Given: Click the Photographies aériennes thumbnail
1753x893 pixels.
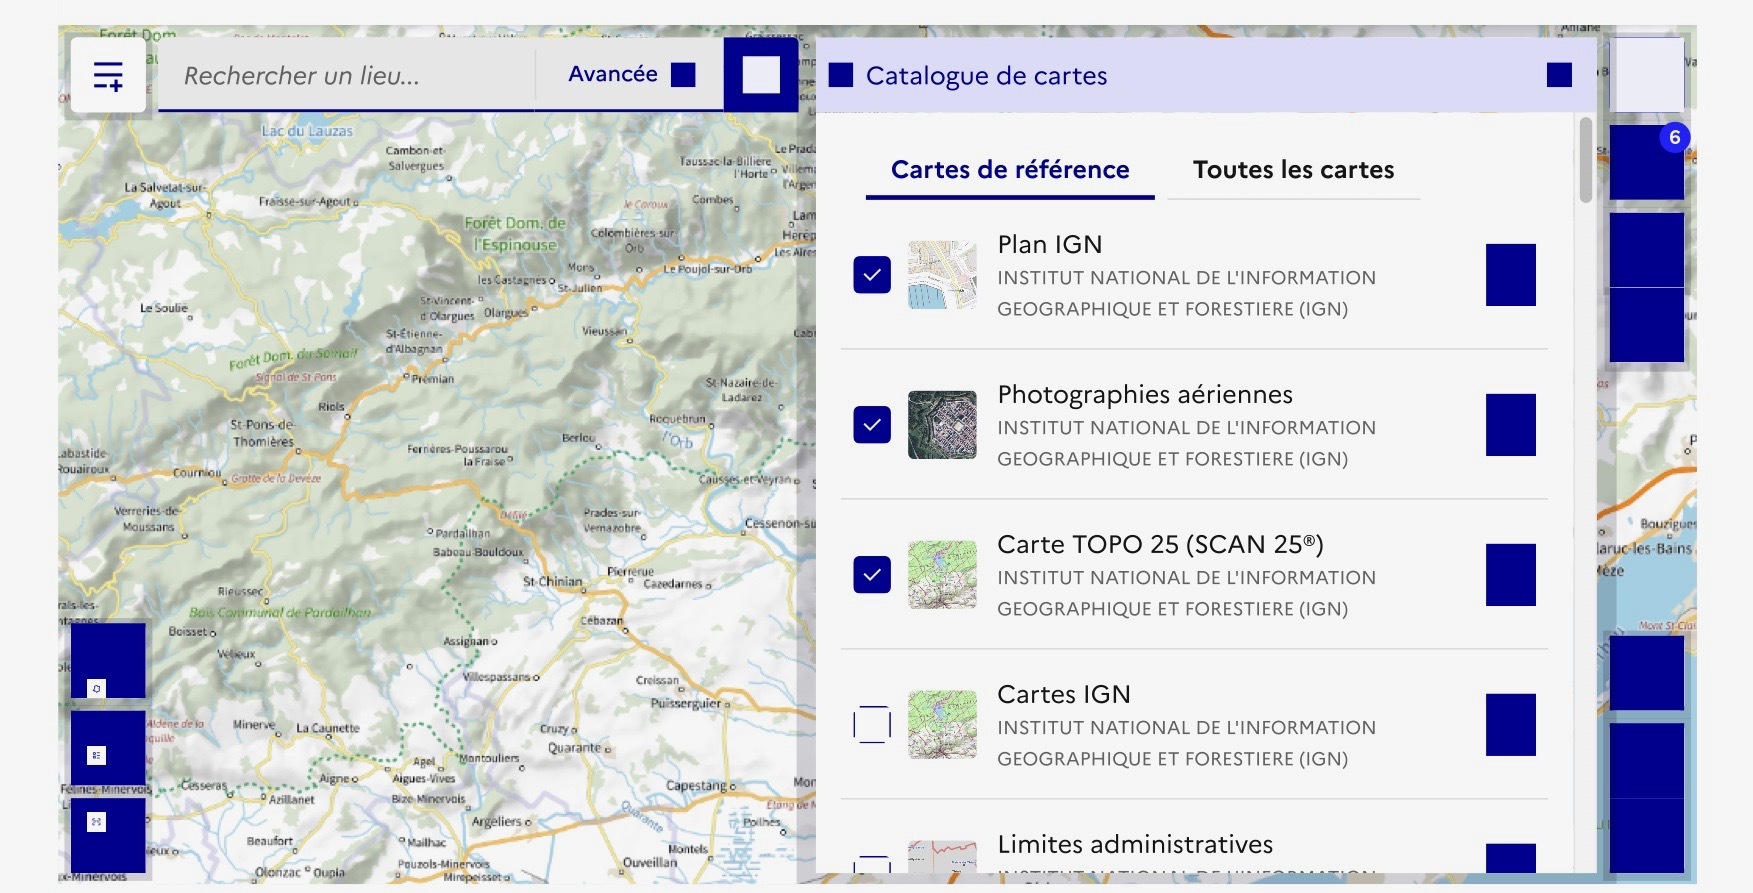Looking at the screenshot, I should (942, 425).
